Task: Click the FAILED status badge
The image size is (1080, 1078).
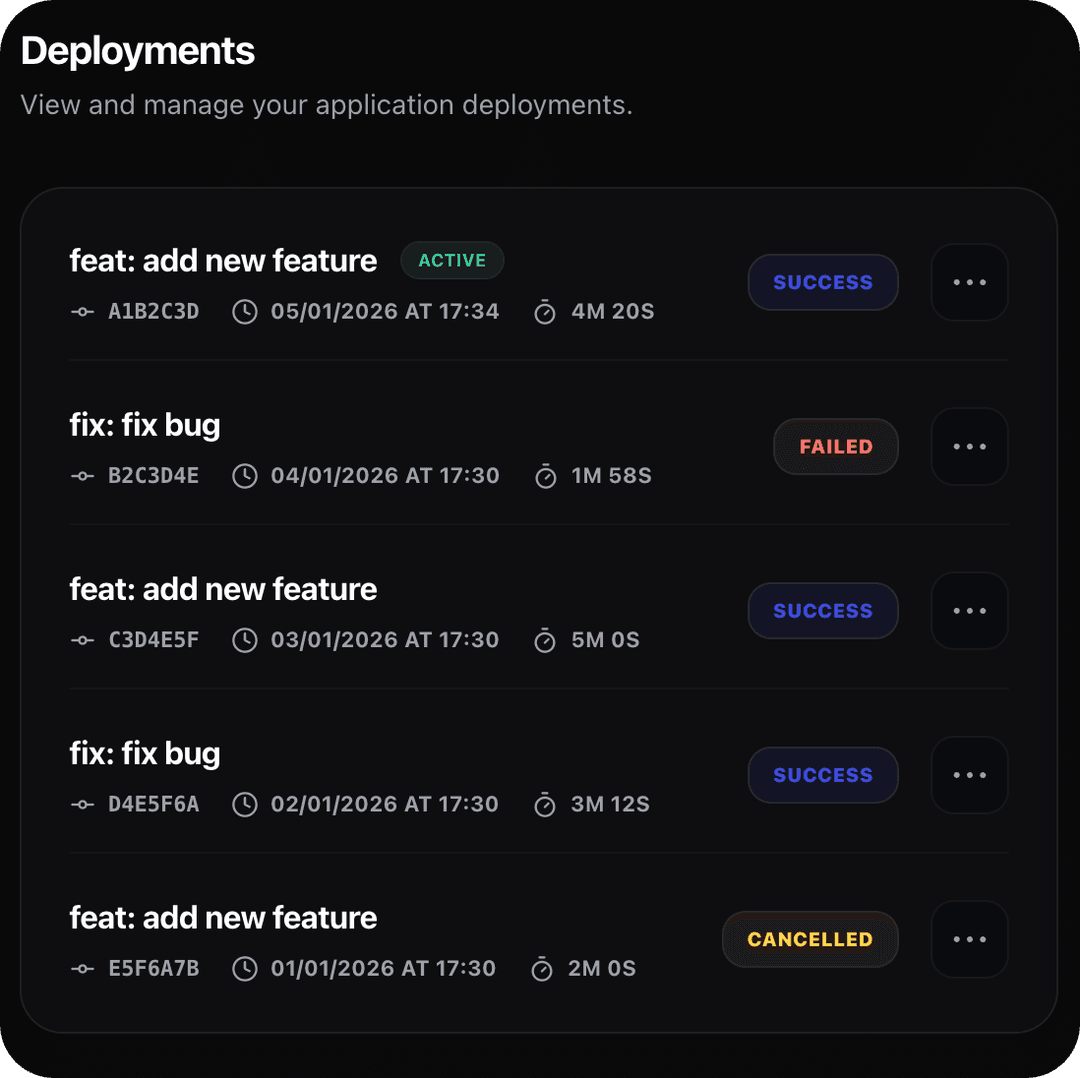Action: click(x=835, y=446)
